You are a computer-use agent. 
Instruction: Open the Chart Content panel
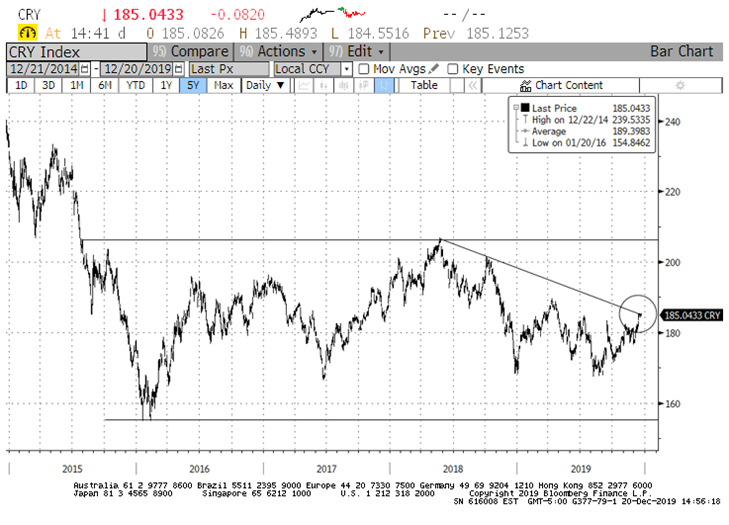562,86
